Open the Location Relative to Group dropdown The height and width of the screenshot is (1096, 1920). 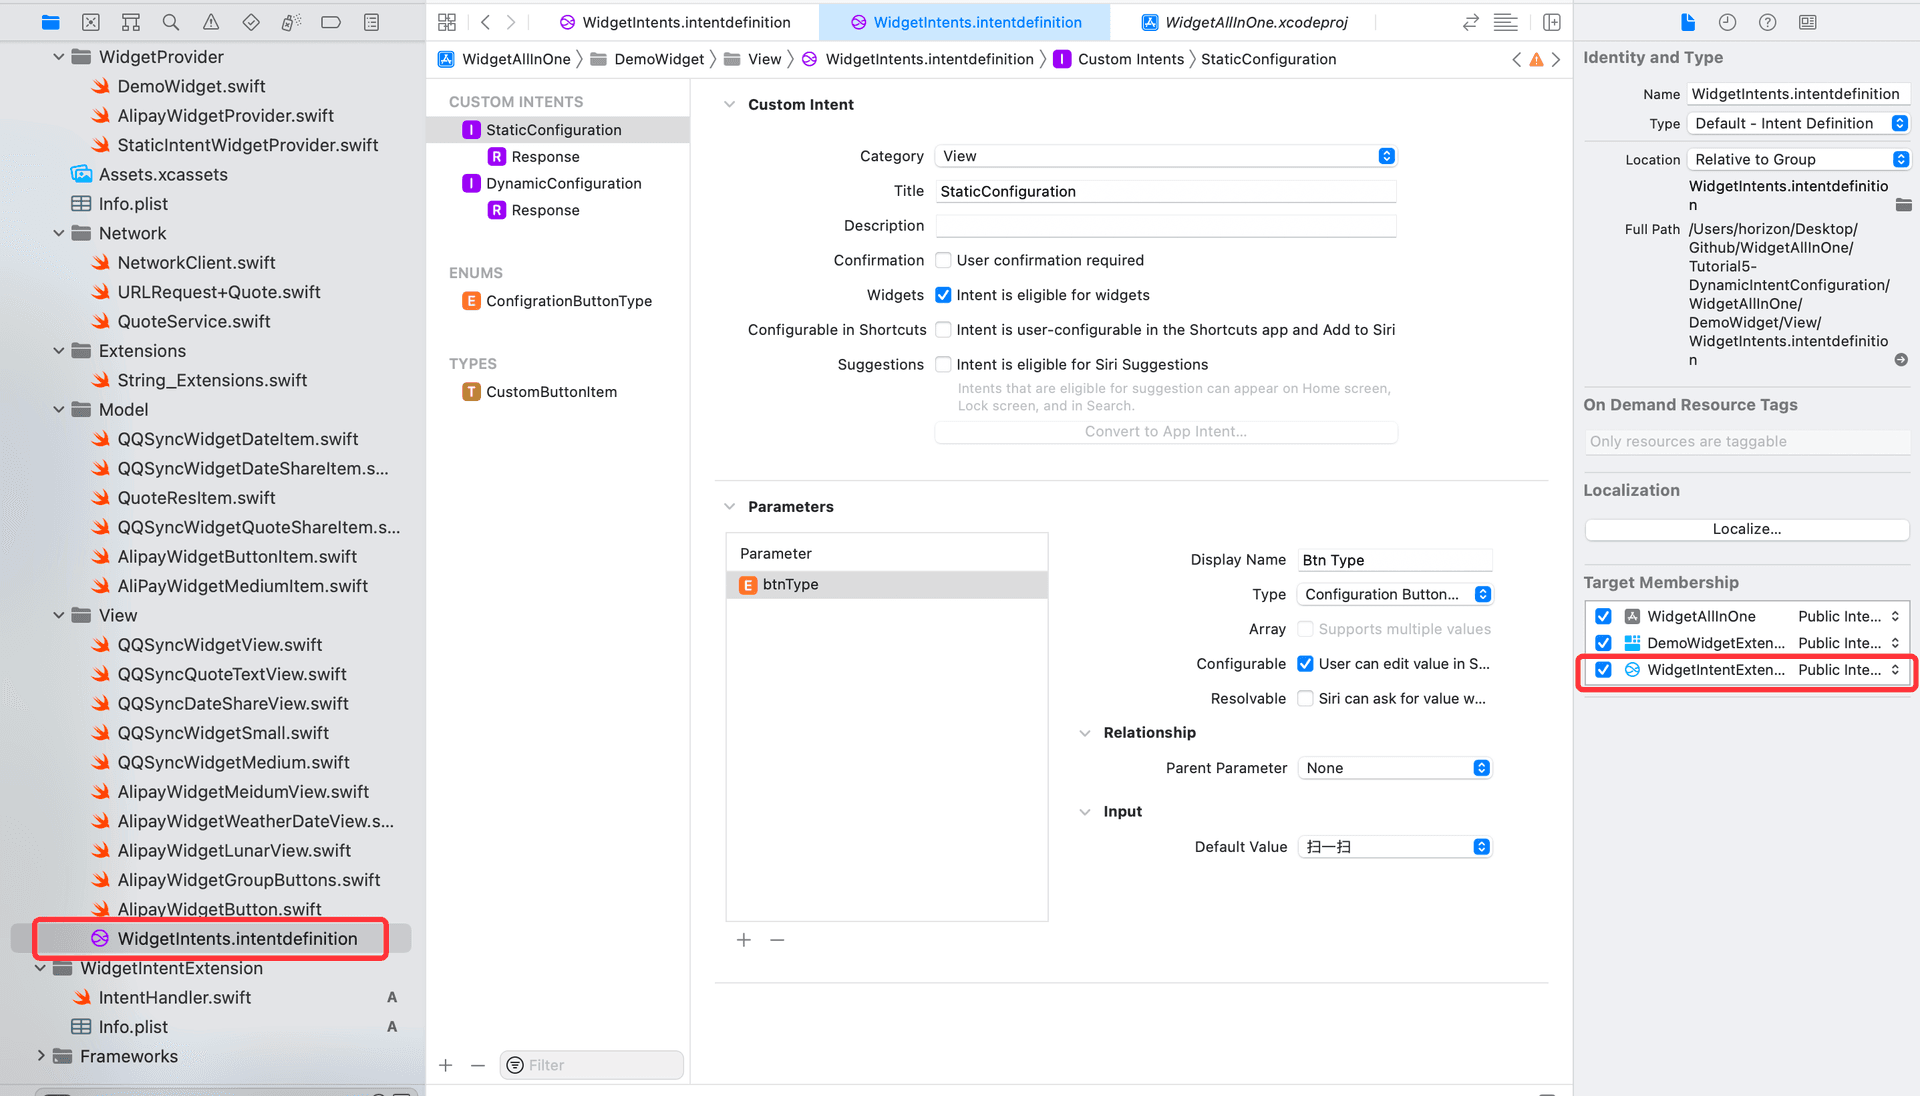[1798, 159]
